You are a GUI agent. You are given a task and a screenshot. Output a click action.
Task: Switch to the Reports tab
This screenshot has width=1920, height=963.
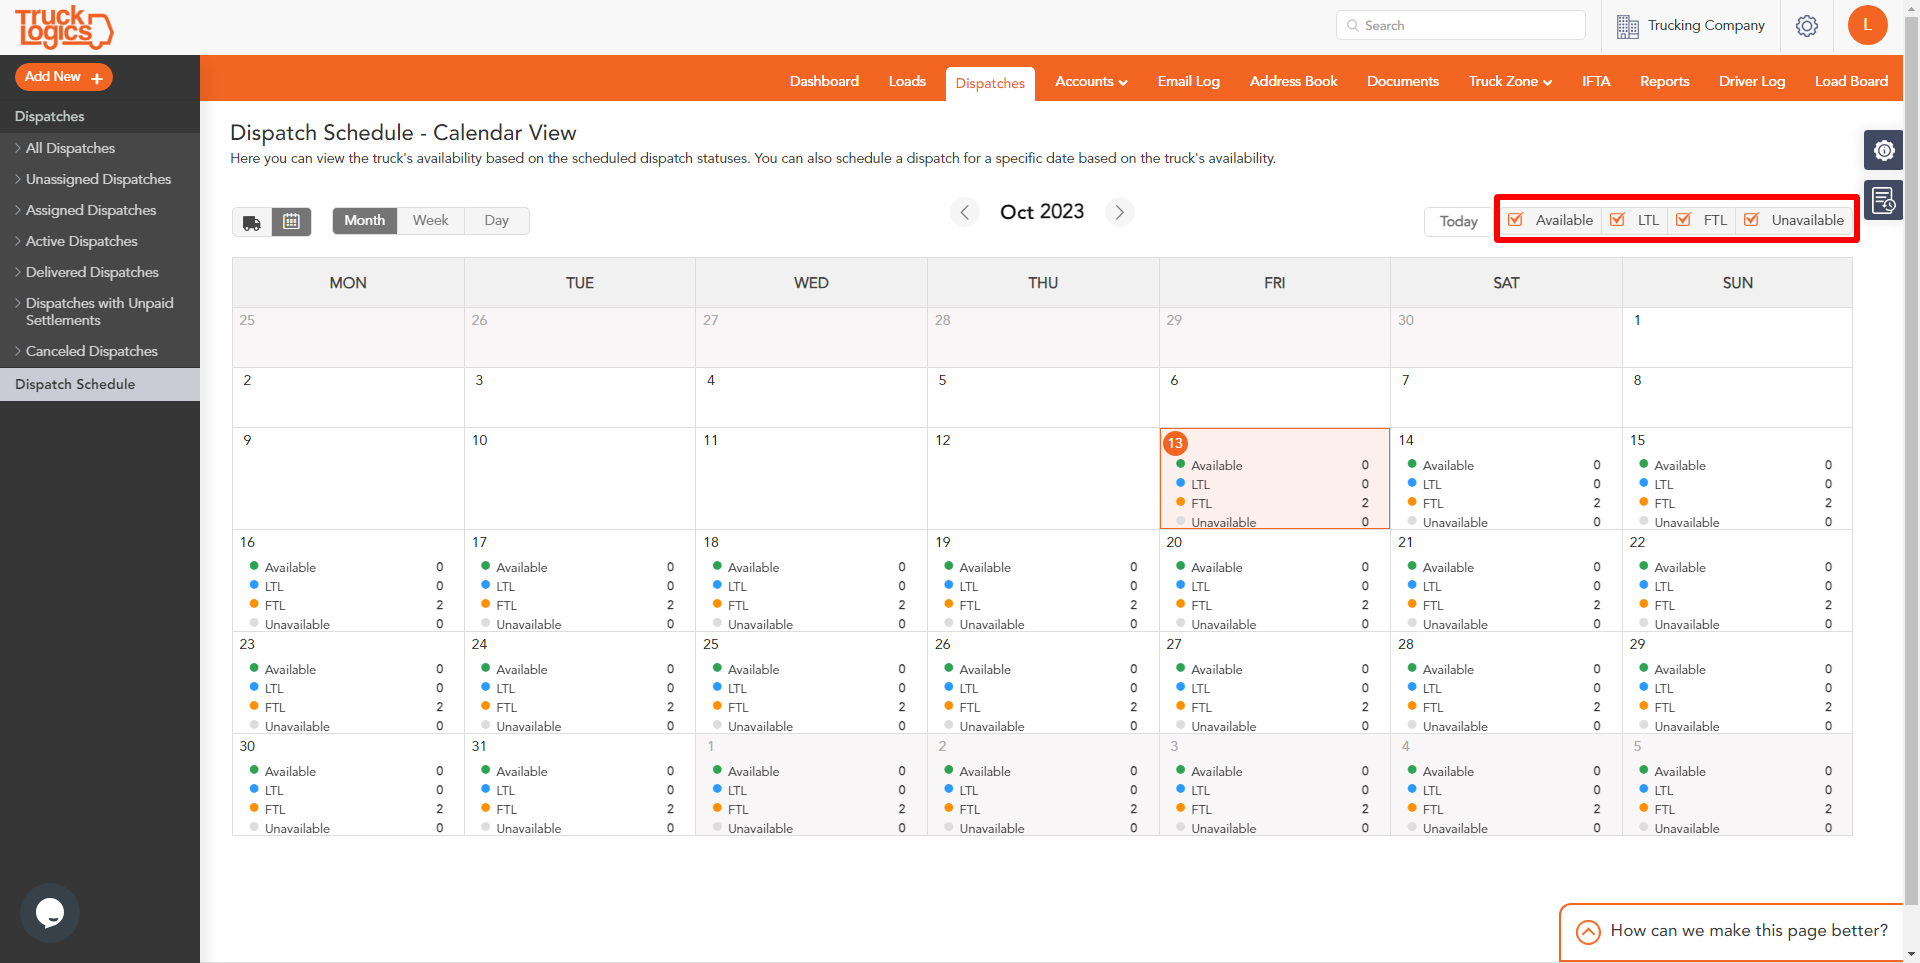tap(1664, 81)
